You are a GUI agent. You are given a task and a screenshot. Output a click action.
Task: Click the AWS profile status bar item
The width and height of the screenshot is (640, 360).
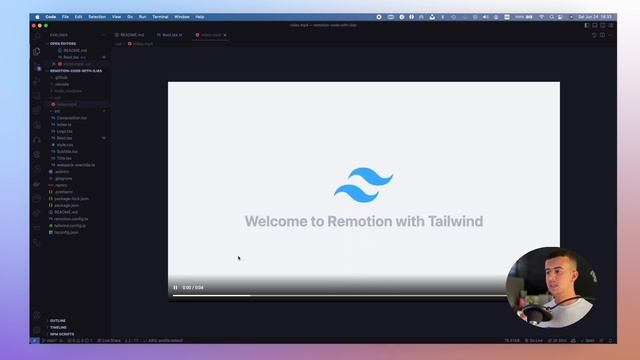pyautogui.click(x=163, y=340)
